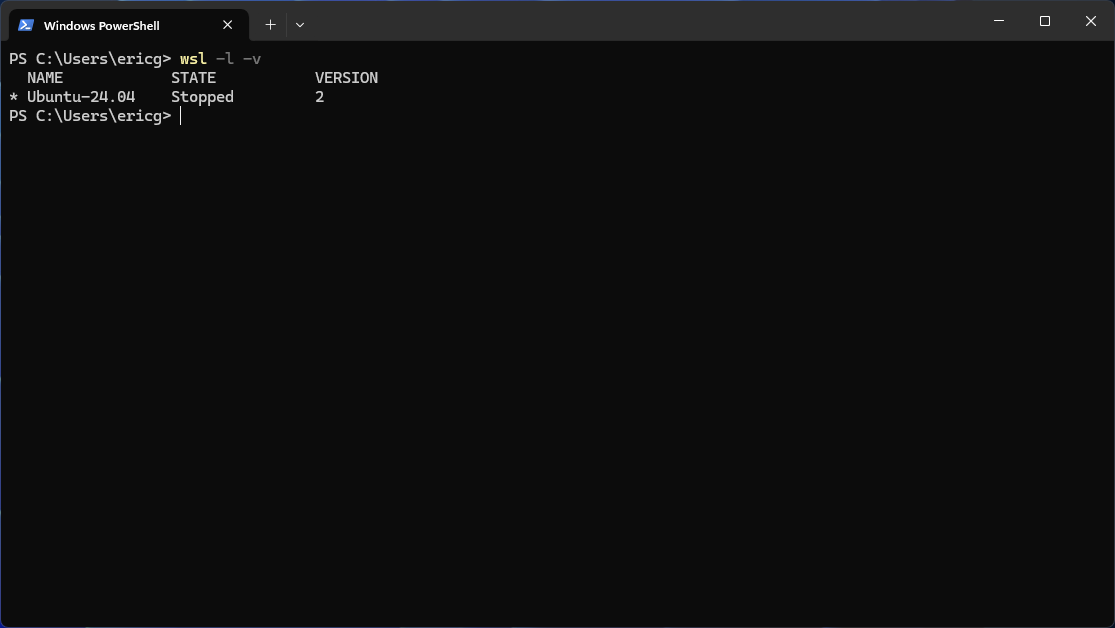Click the STATE column header
Viewport: 1115px width, 628px height.
tap(193, 78)
